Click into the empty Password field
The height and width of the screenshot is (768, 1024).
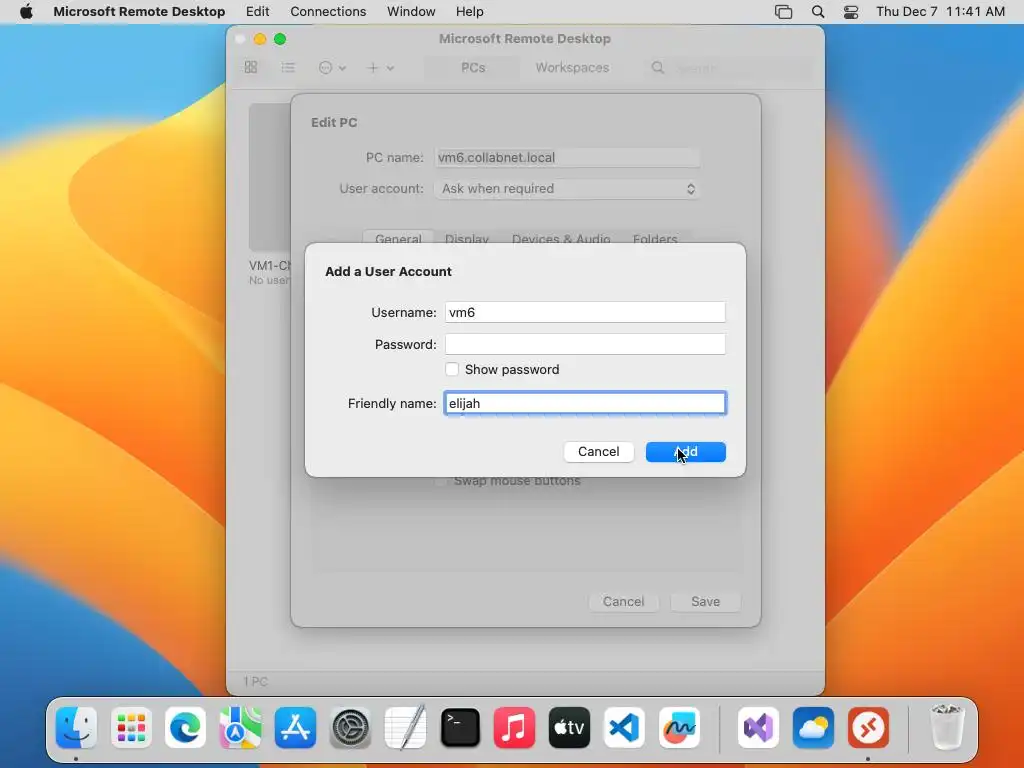585,344
